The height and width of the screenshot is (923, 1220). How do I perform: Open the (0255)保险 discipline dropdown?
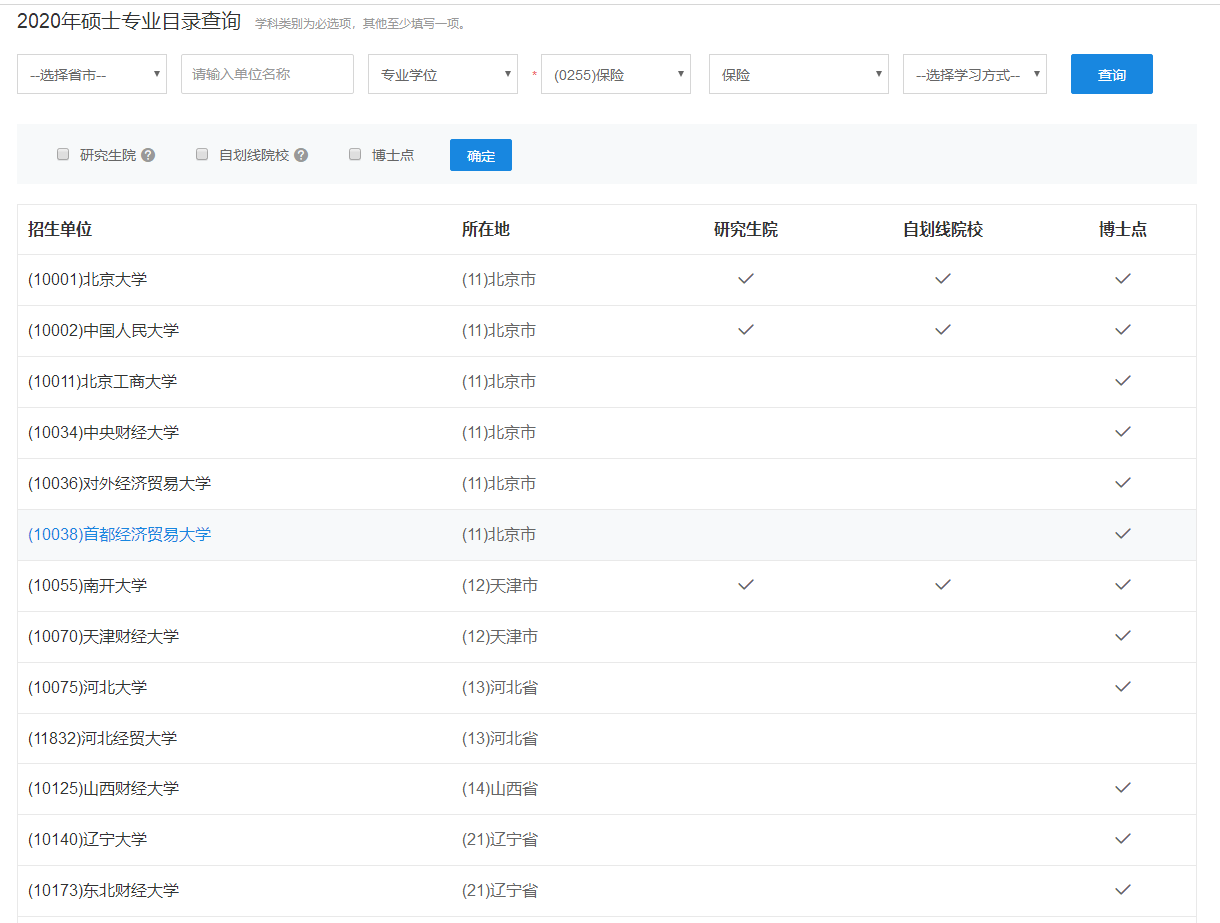coord(616,74)
